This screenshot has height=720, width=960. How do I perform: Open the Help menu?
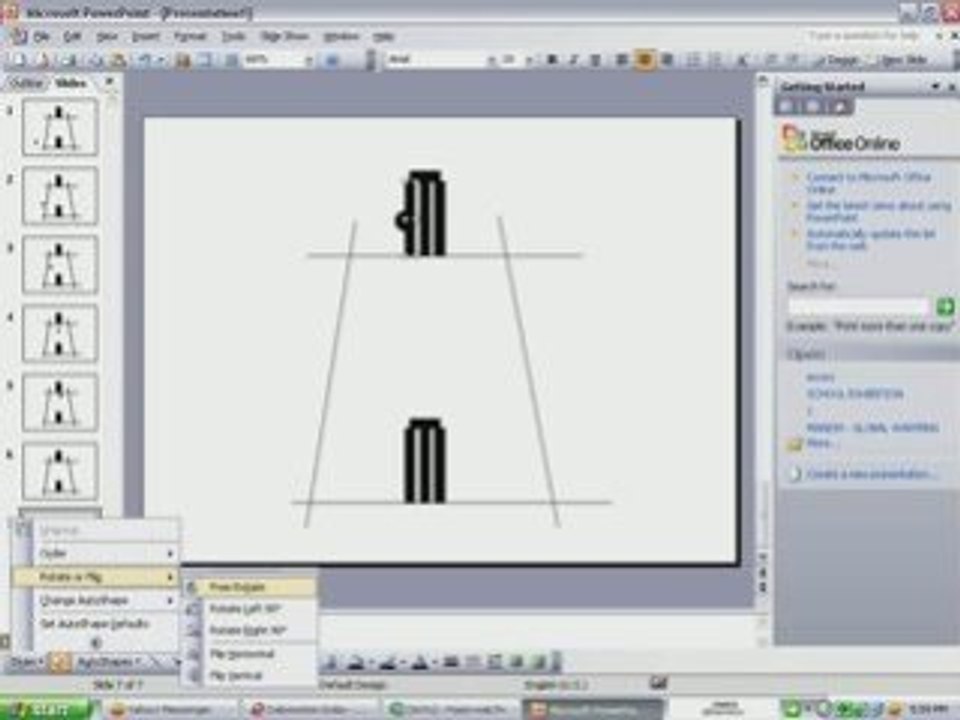384,37
